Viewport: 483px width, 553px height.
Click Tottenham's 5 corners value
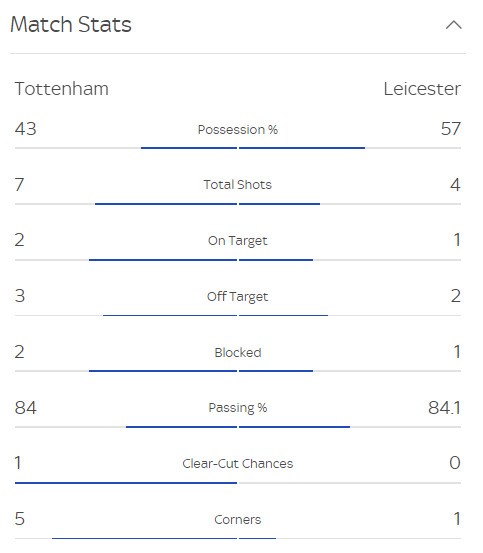[20, 519]
